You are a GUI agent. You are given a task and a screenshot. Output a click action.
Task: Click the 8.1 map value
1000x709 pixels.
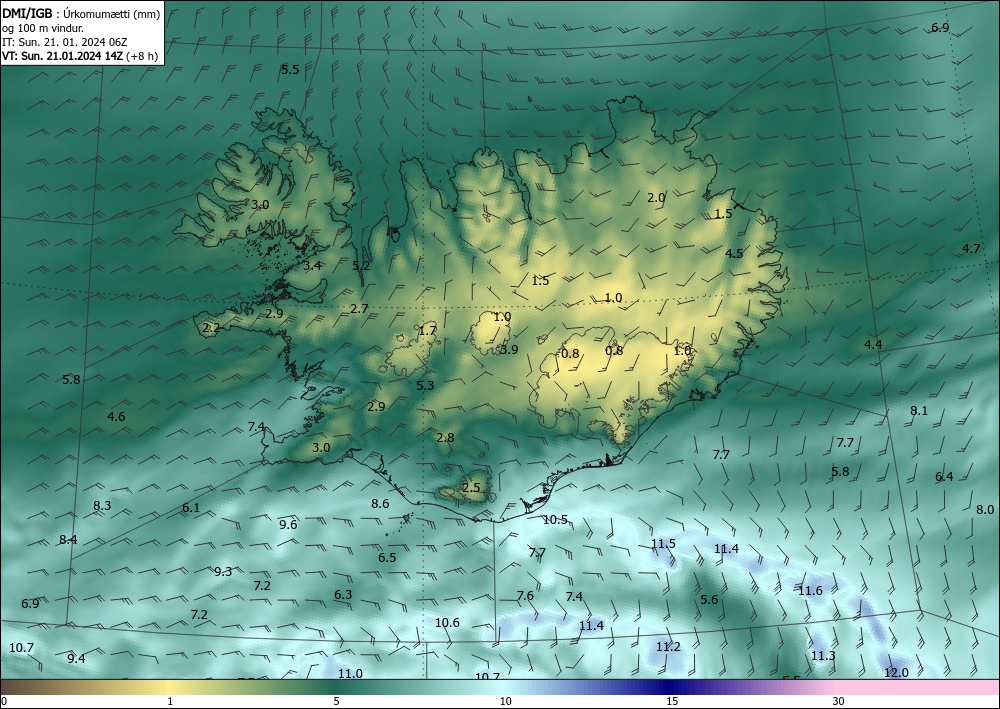pyautogui.click(x=919, y=411)
